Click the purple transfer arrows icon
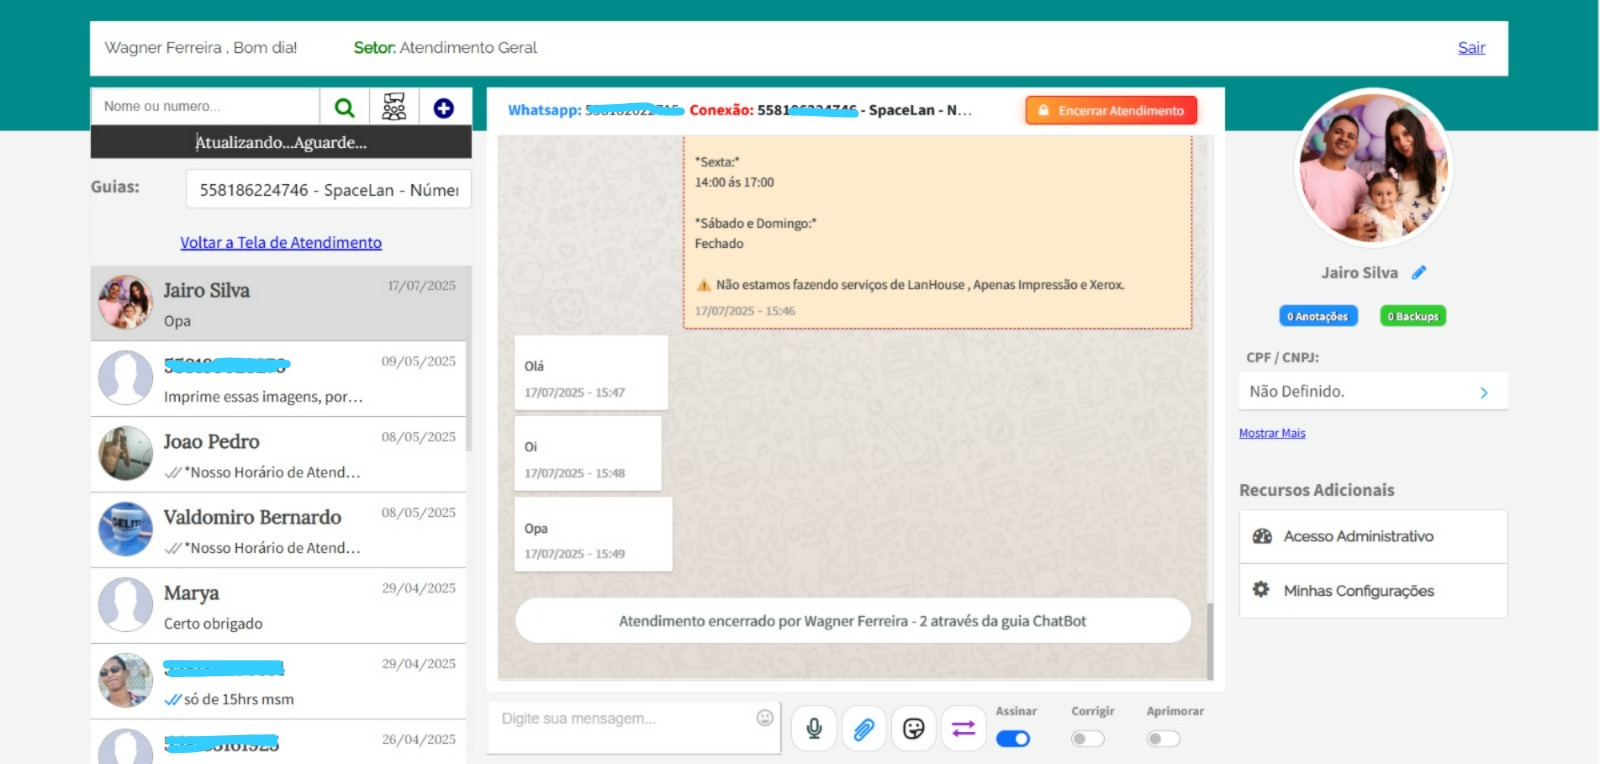The height and width of the screenshot is (764, 1600). (963, 729)
